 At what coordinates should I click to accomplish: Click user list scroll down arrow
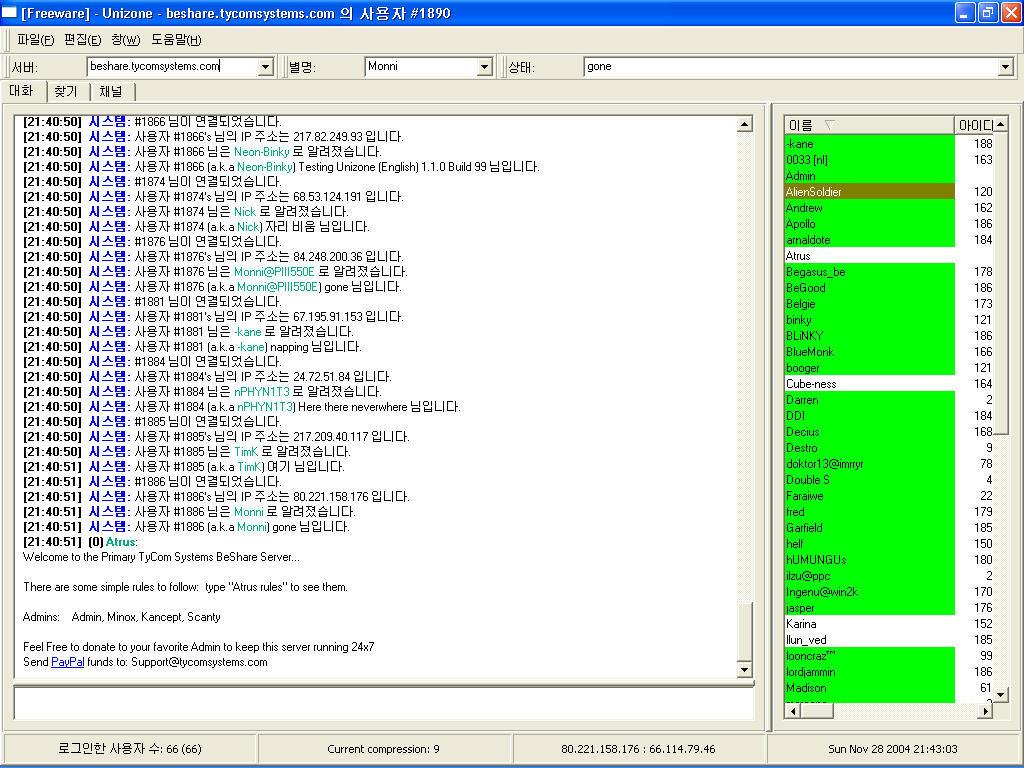(1000, 694)
